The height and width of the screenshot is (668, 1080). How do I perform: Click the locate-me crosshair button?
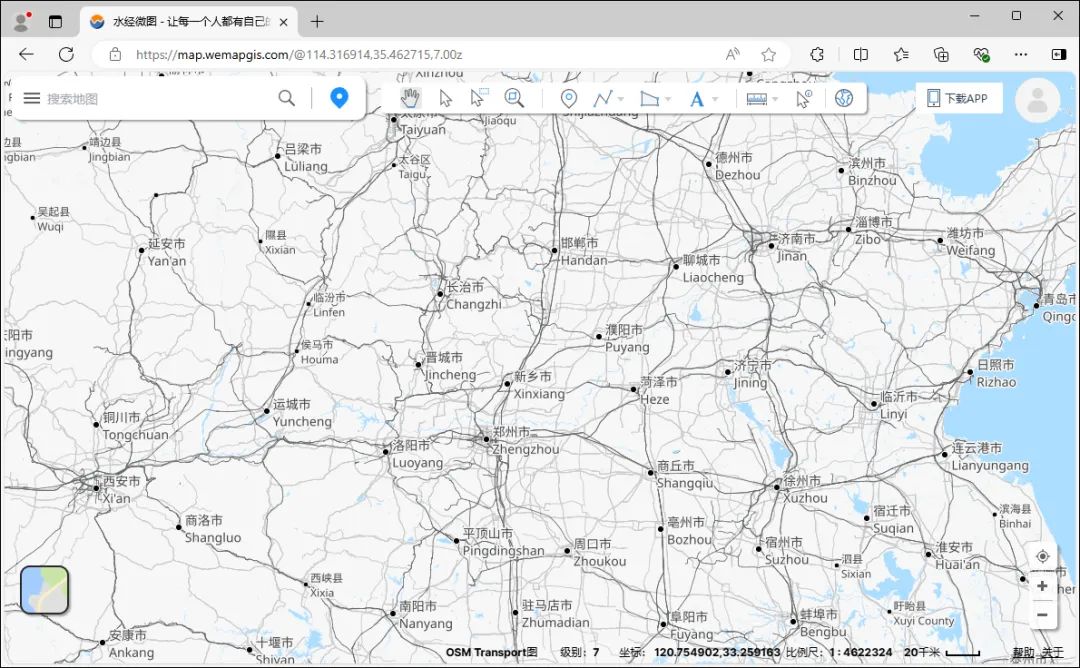click(1043, 556)
